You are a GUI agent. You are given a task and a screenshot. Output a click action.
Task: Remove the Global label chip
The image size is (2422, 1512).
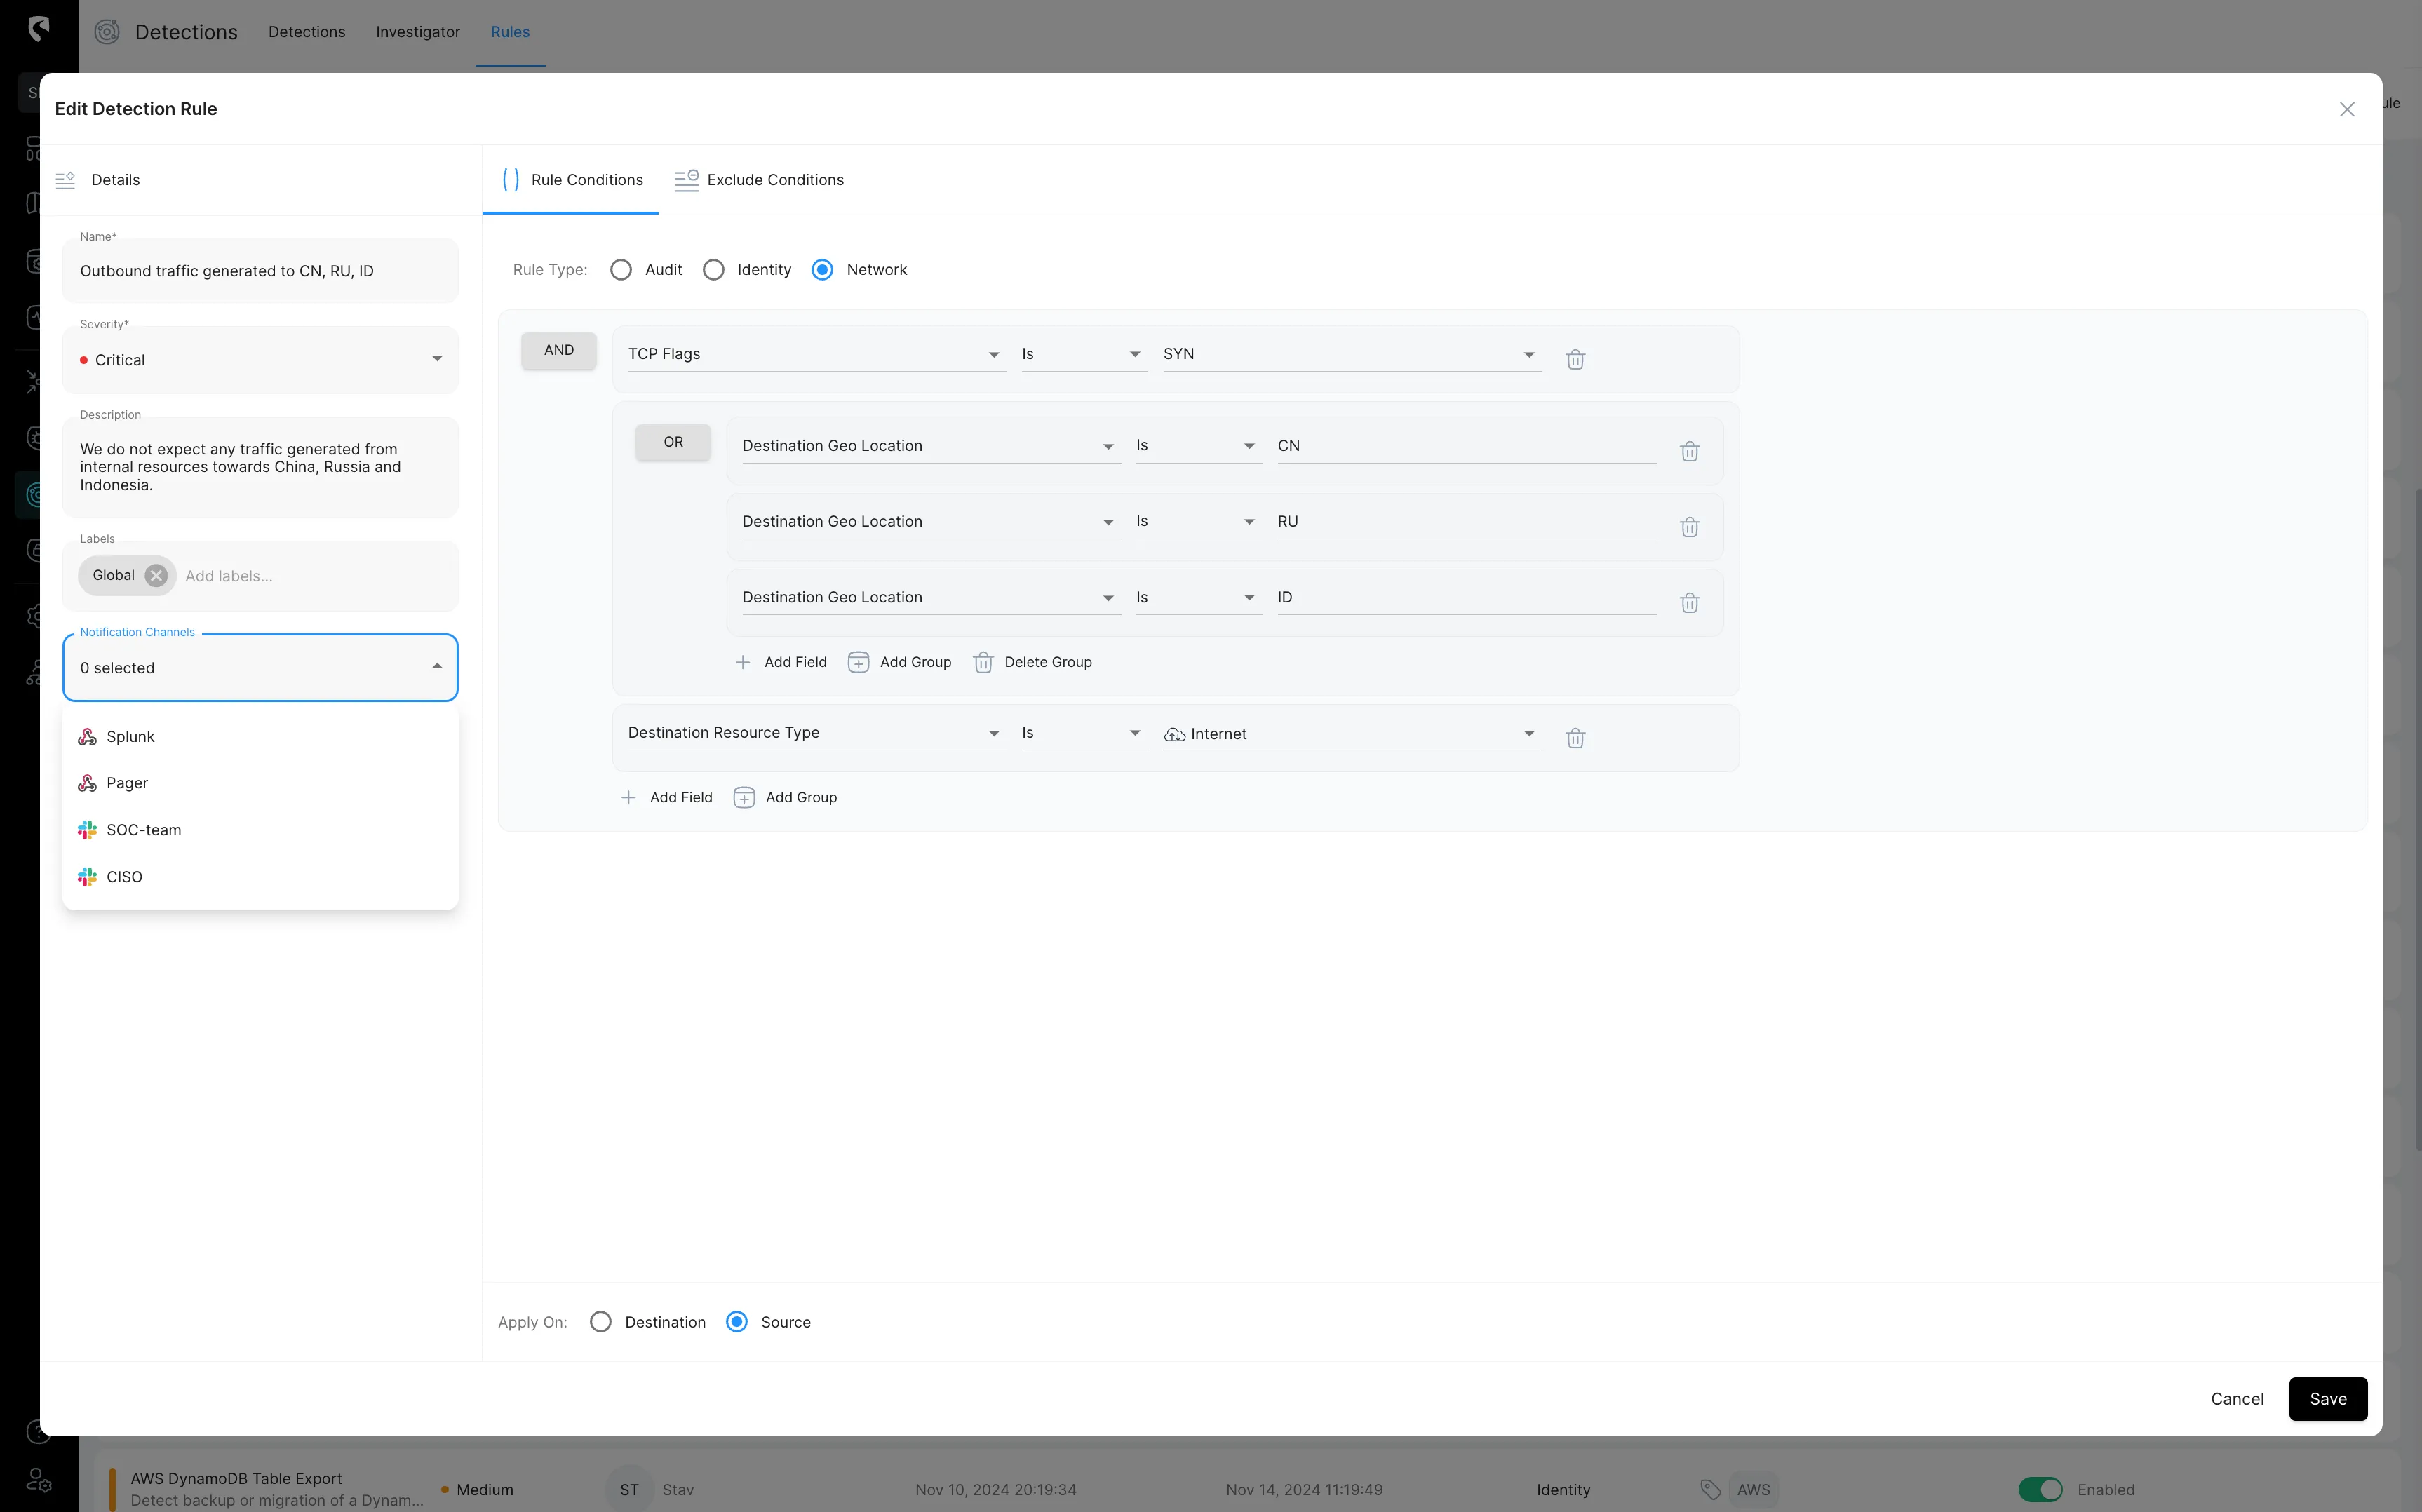[156, 575]
